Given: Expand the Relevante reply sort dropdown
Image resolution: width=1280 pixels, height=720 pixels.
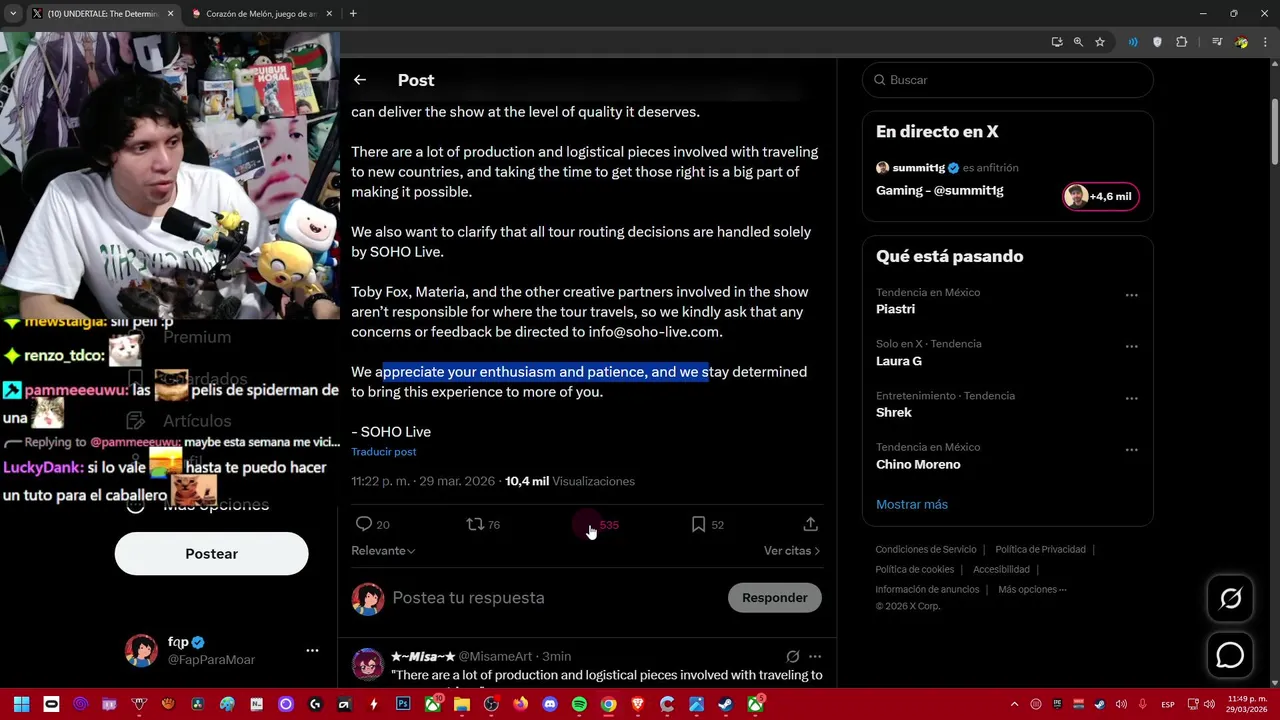Looking at the screenshot, I should (x=383, y=551).
